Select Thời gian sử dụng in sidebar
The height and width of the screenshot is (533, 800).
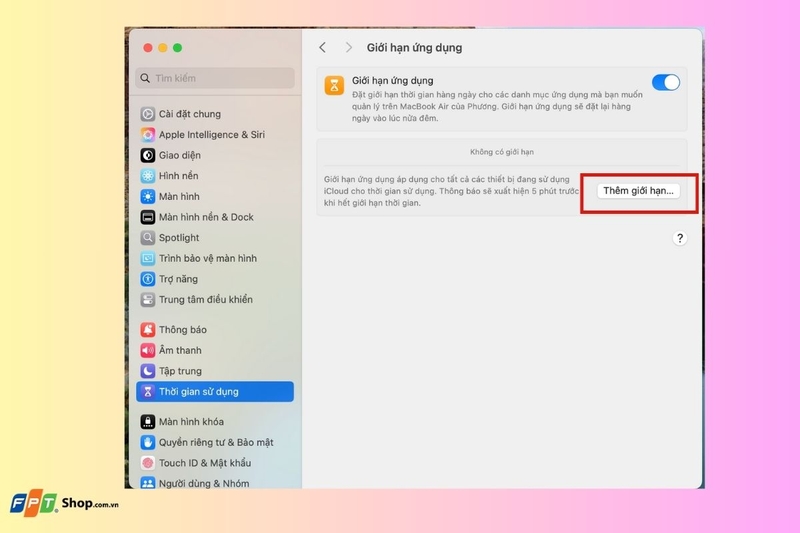215,392
